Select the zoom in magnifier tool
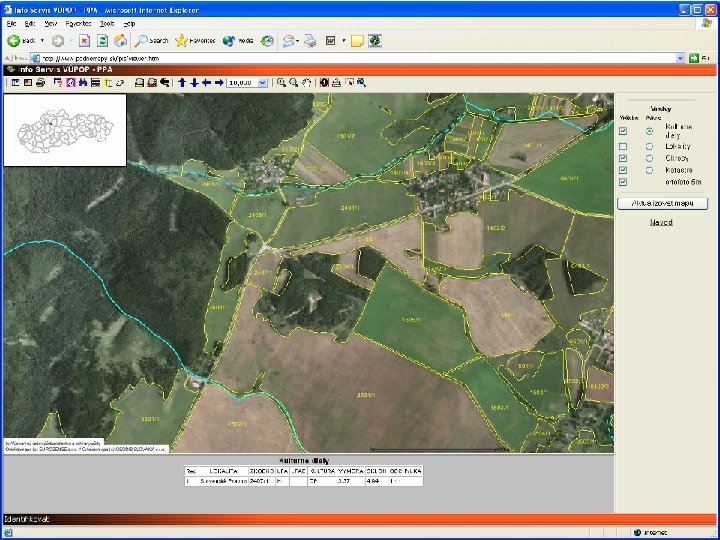Image resolution: width=720 pixels, height=540 pixels. click(282, 84)
